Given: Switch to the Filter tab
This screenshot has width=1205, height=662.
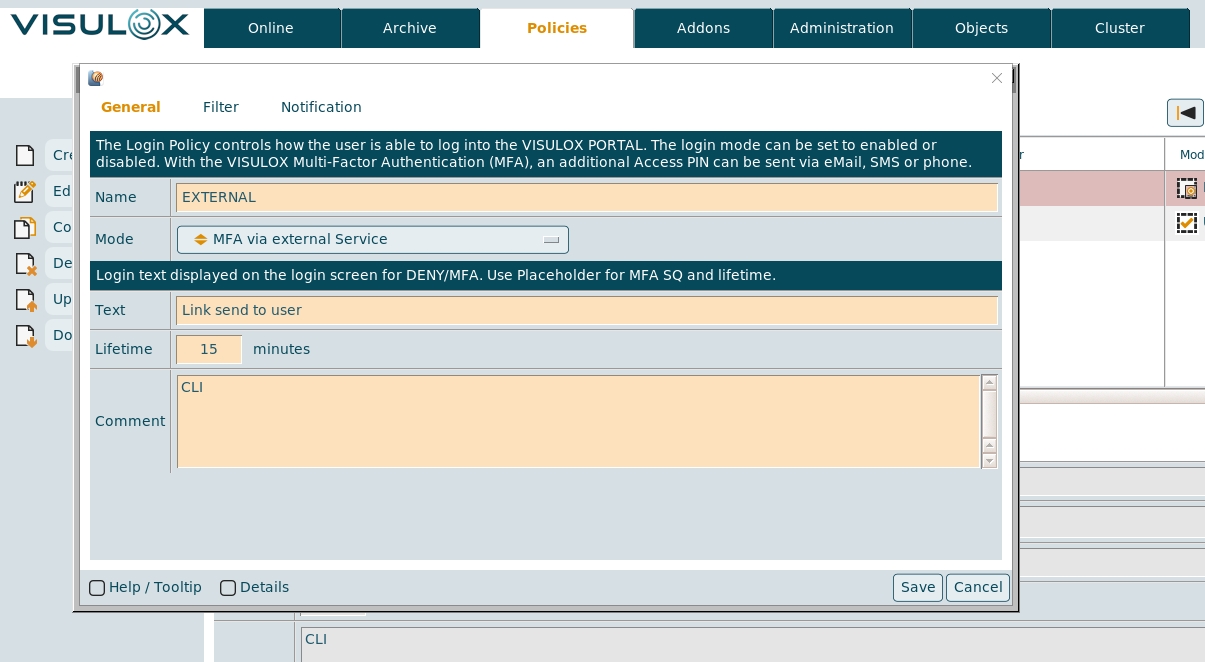Looking at the screenshot, I should (220, 107).
